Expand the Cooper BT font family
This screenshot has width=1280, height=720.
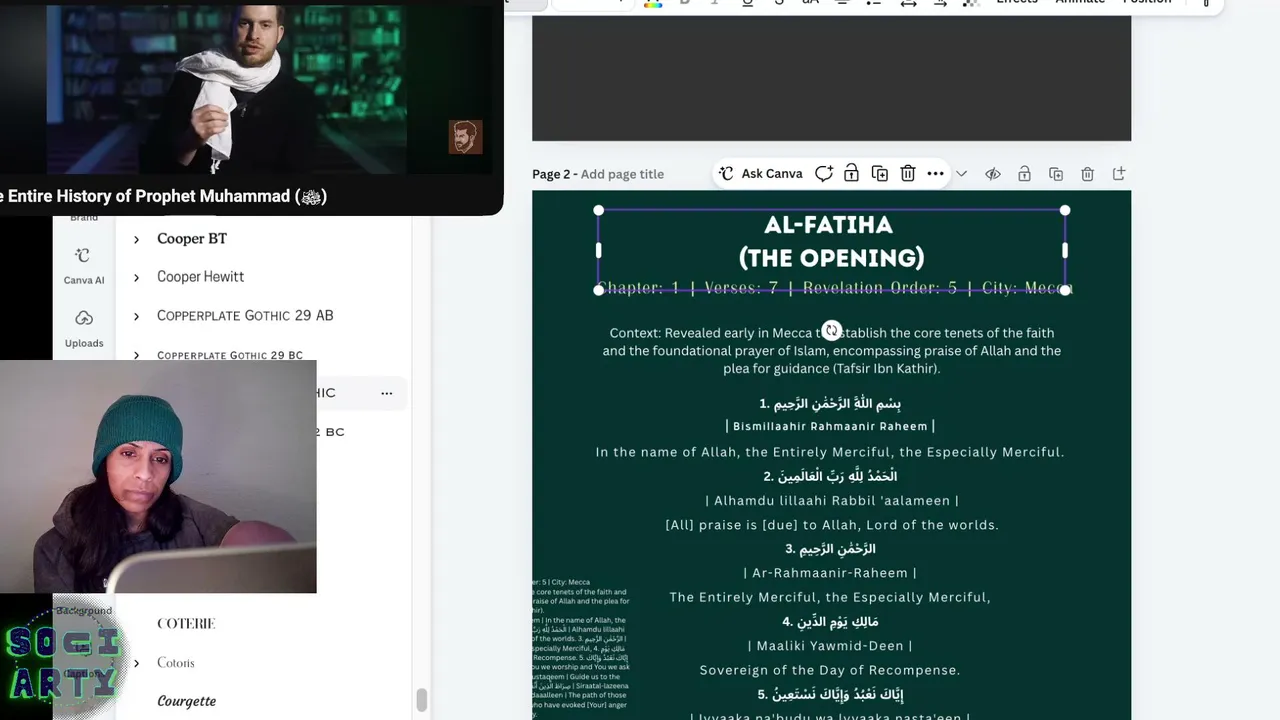(136, 240)
